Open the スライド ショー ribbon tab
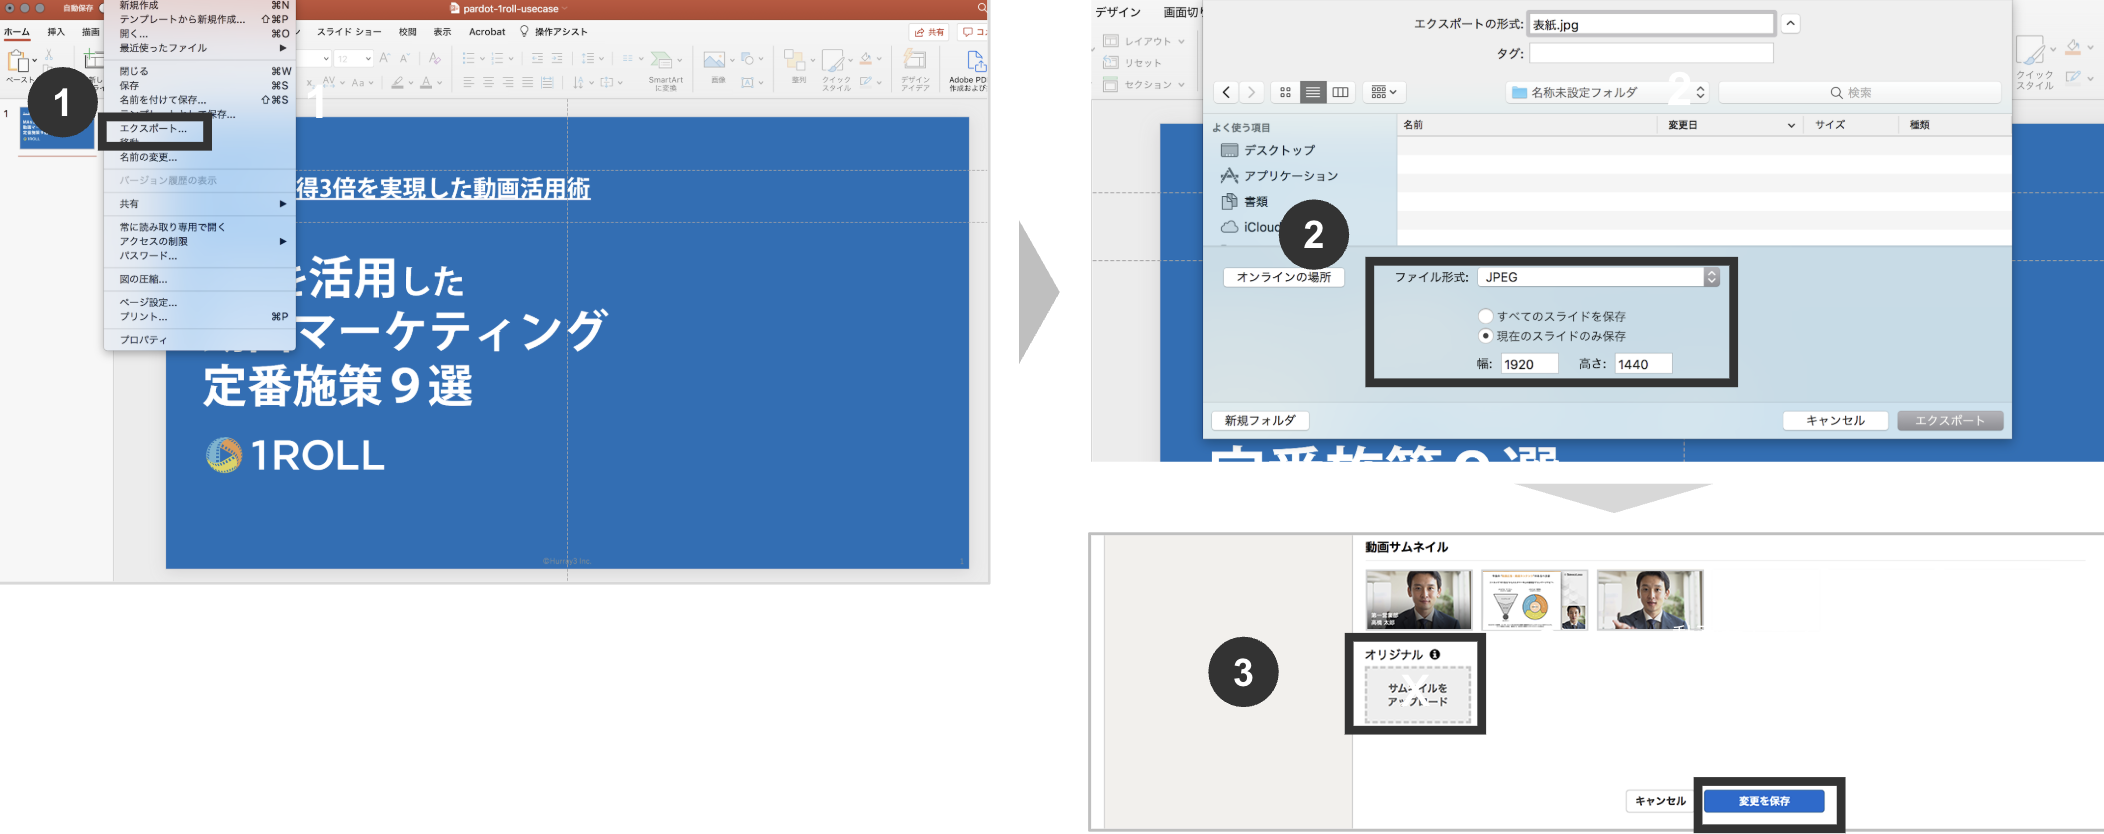 [x=349, y=32]
